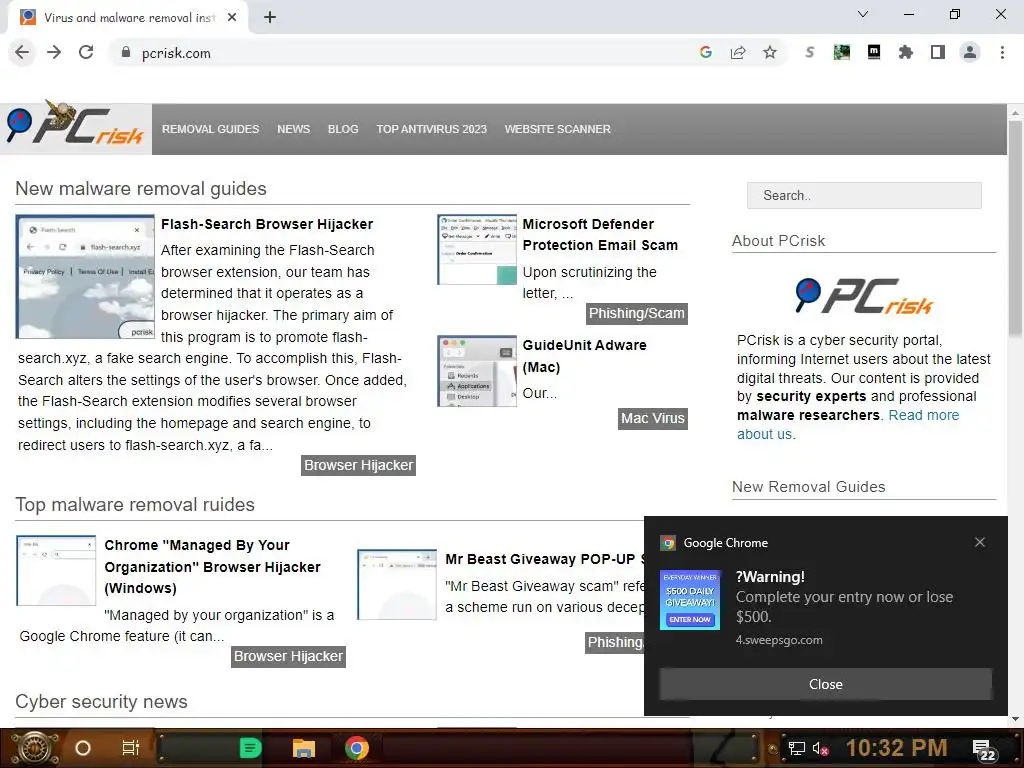1024x768 pixels.
Task: Click the 4.sweepsgo.com notification source
Action: pyautogui.click(x=779, y=640)
